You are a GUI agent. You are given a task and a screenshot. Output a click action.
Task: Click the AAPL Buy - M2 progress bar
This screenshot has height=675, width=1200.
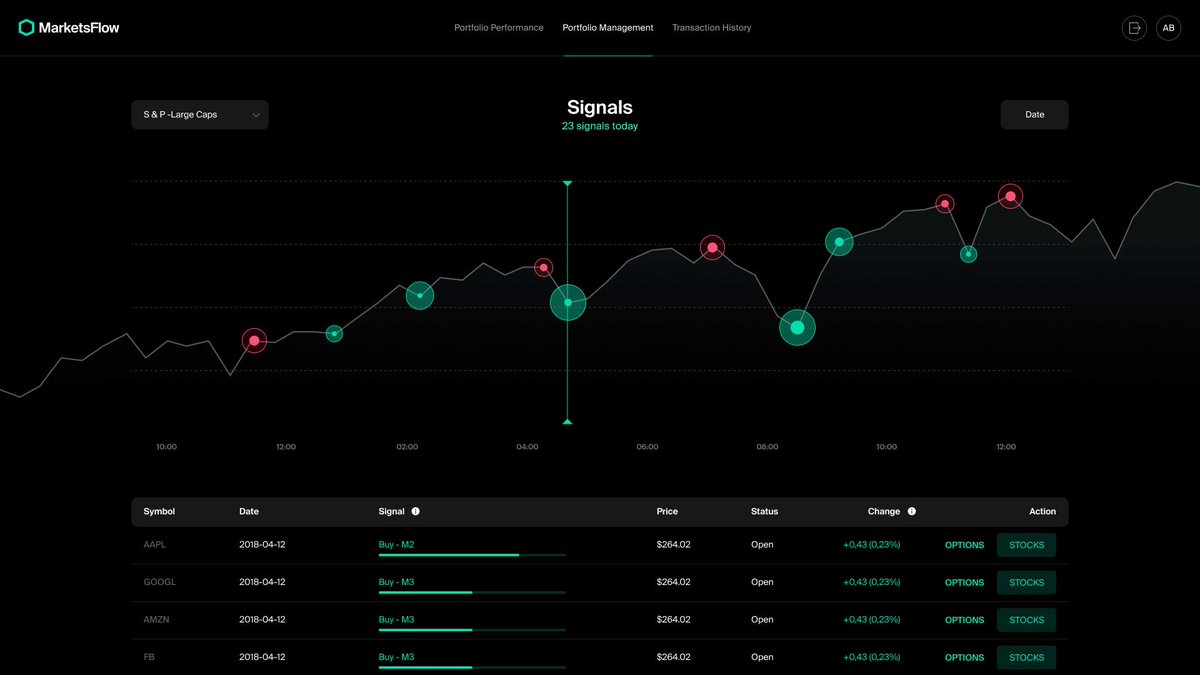472,554
